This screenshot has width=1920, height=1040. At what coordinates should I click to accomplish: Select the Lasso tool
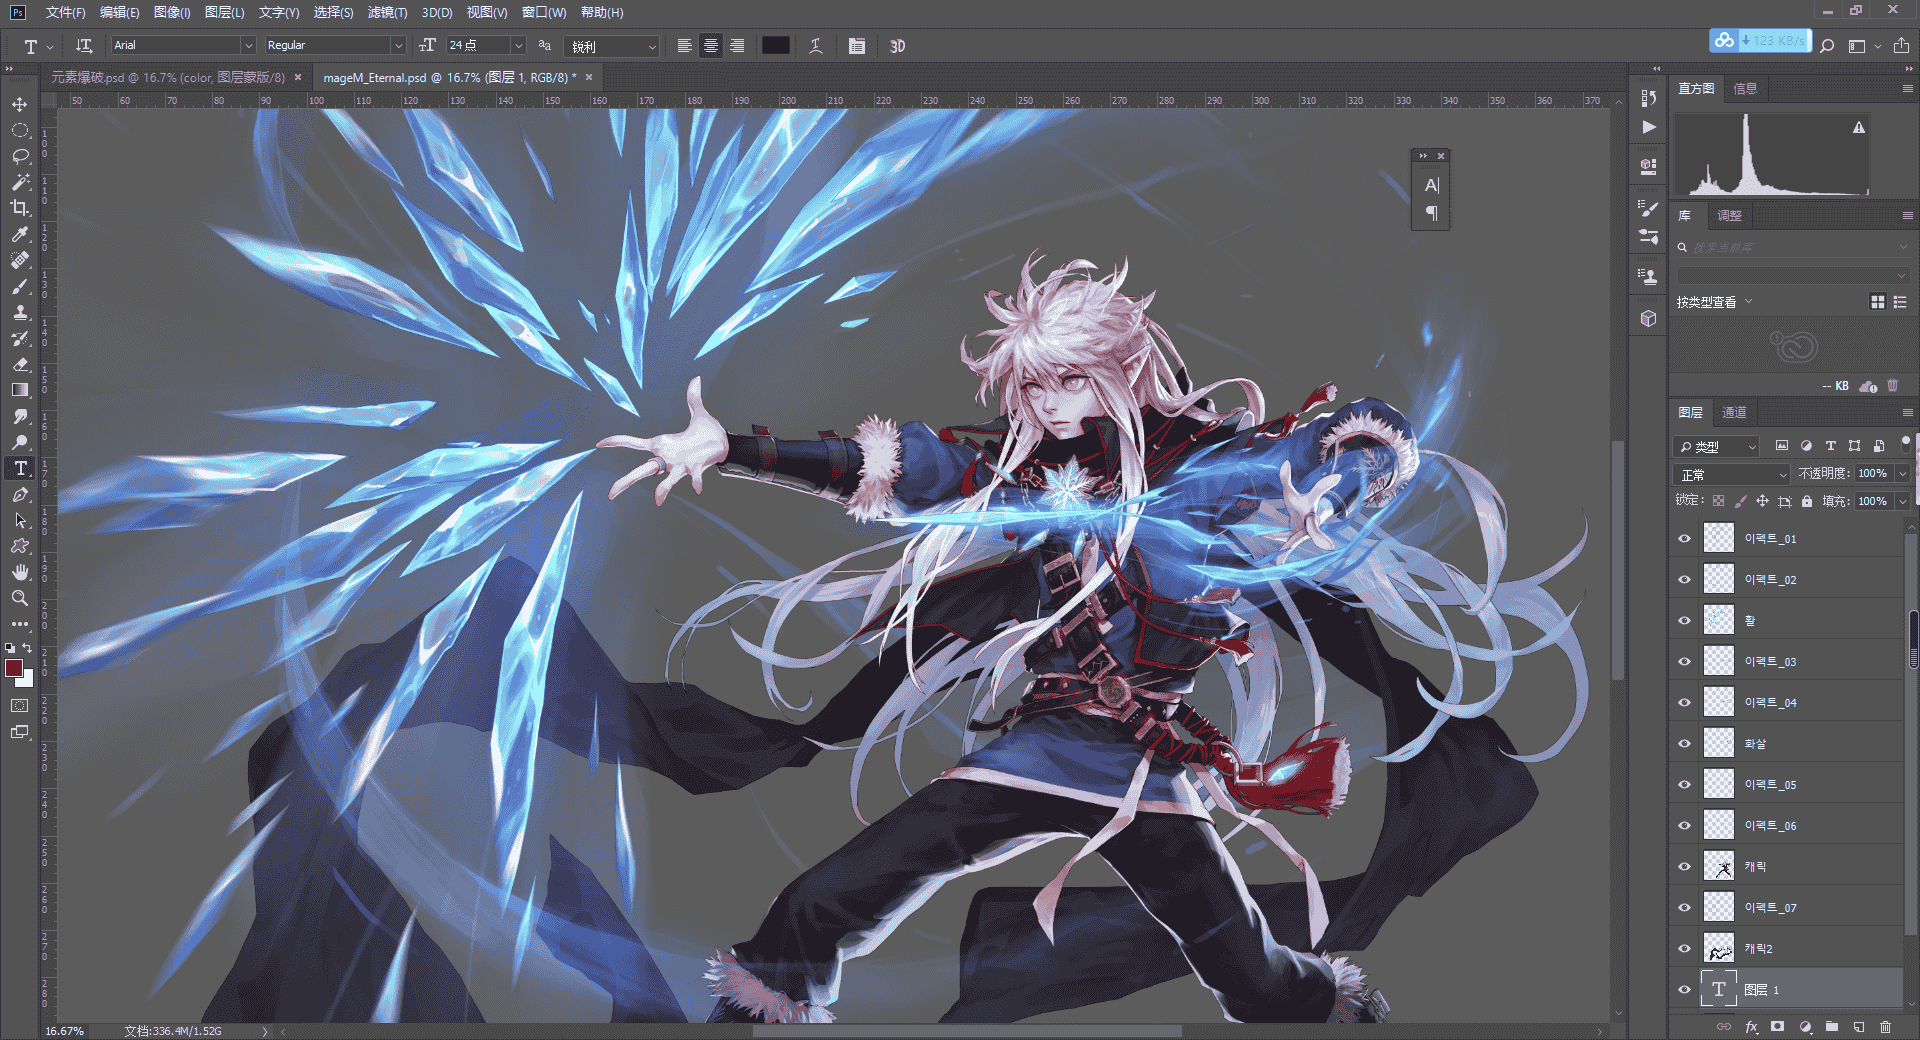pyautogui.click(x=20, y=156)
